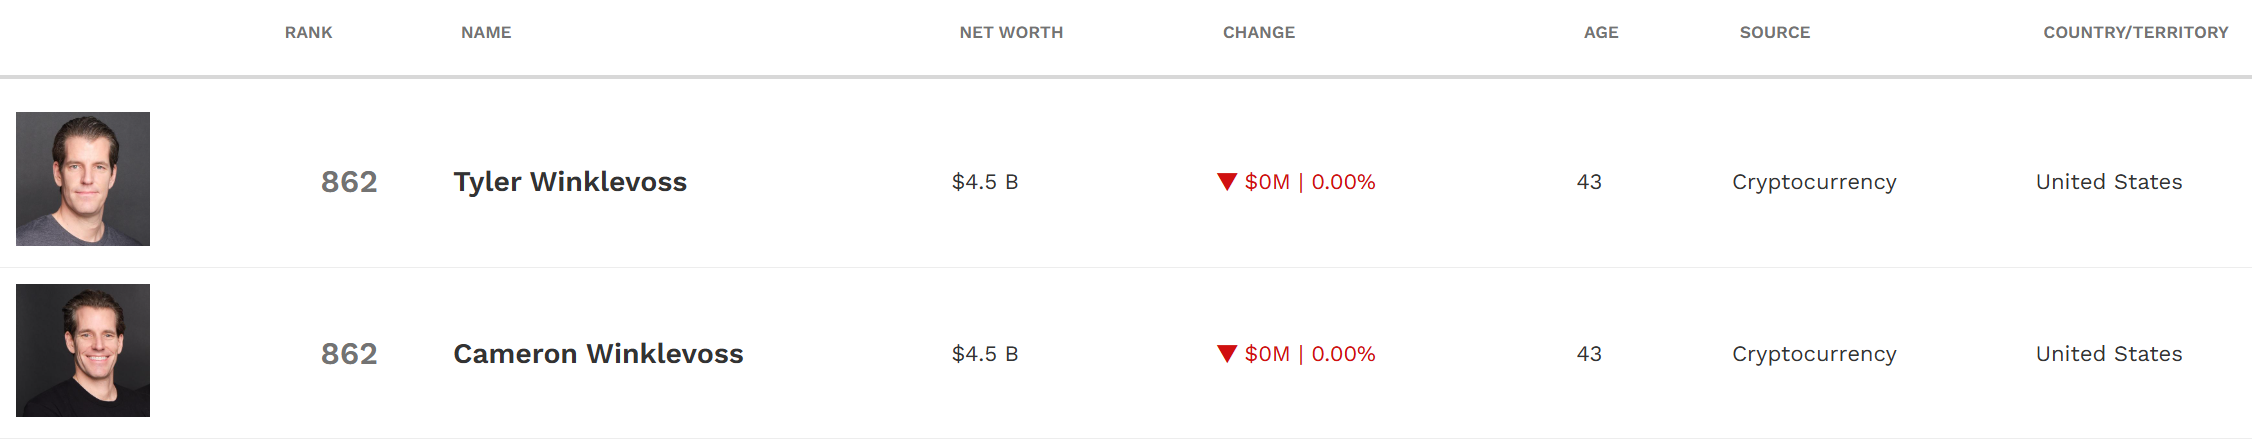The image size is (2252, 448).
Task: Click United States in Cameron's row
Action: (2109, 354)
